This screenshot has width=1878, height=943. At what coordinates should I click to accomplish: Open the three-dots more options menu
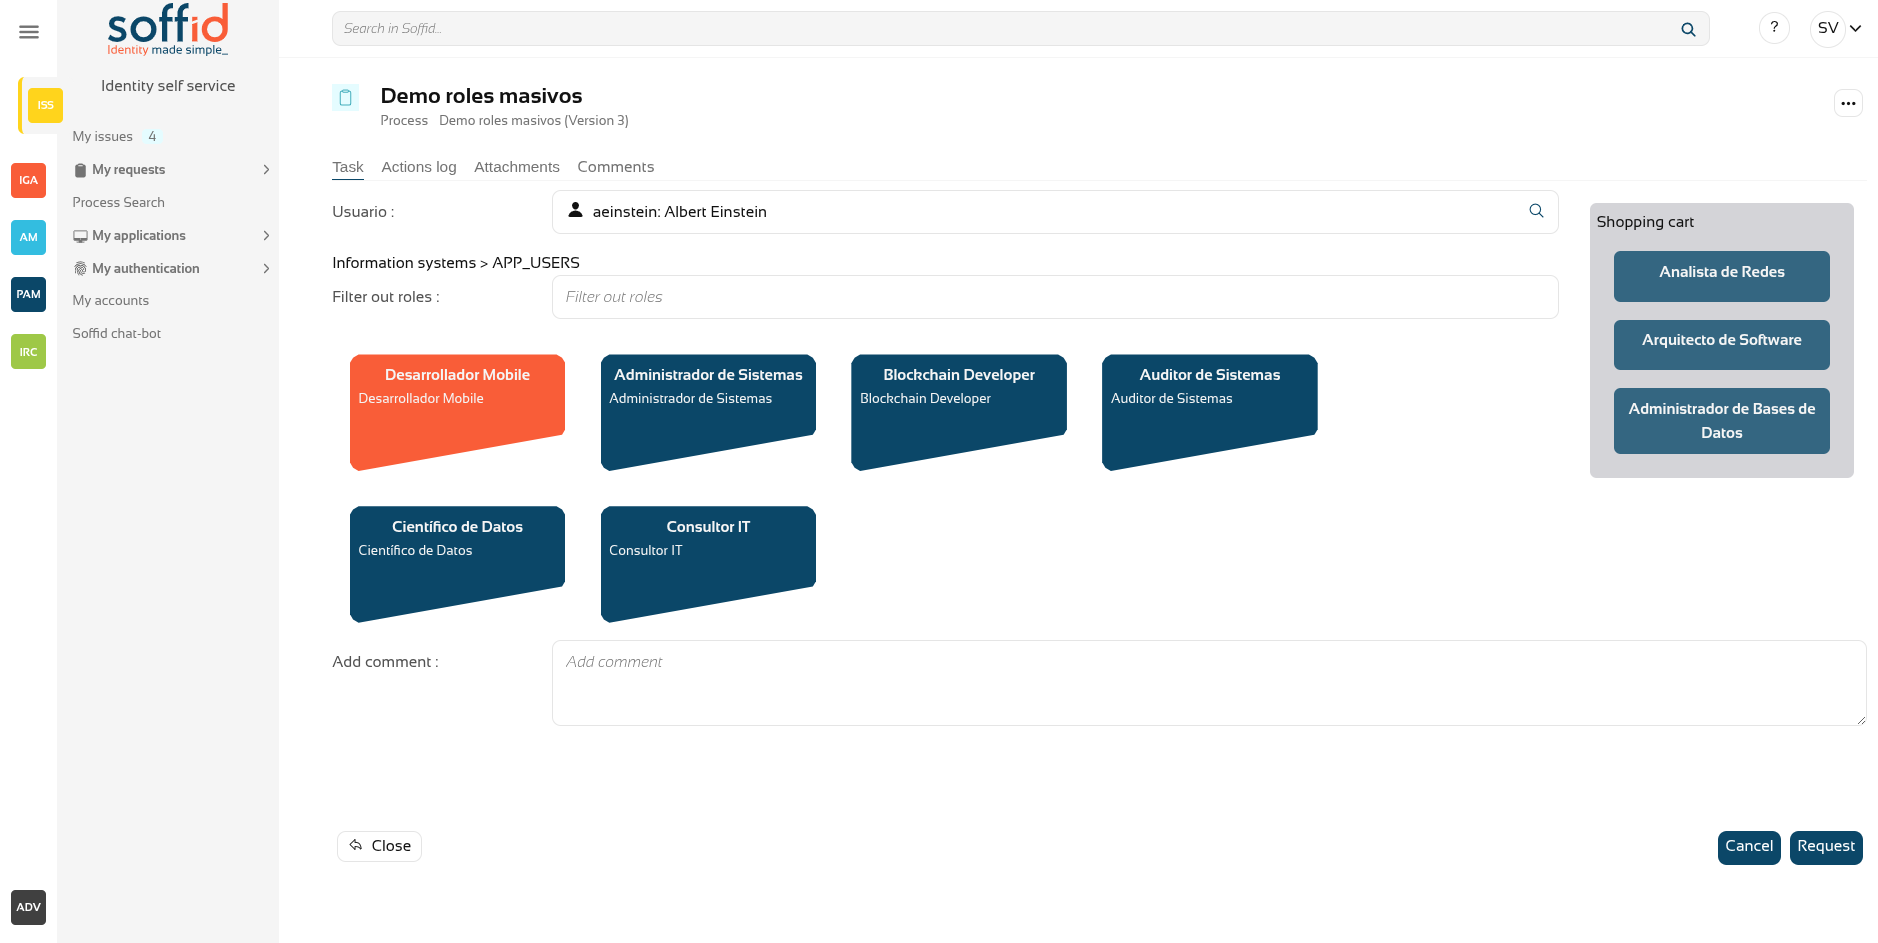click(x=1848, y=103)
